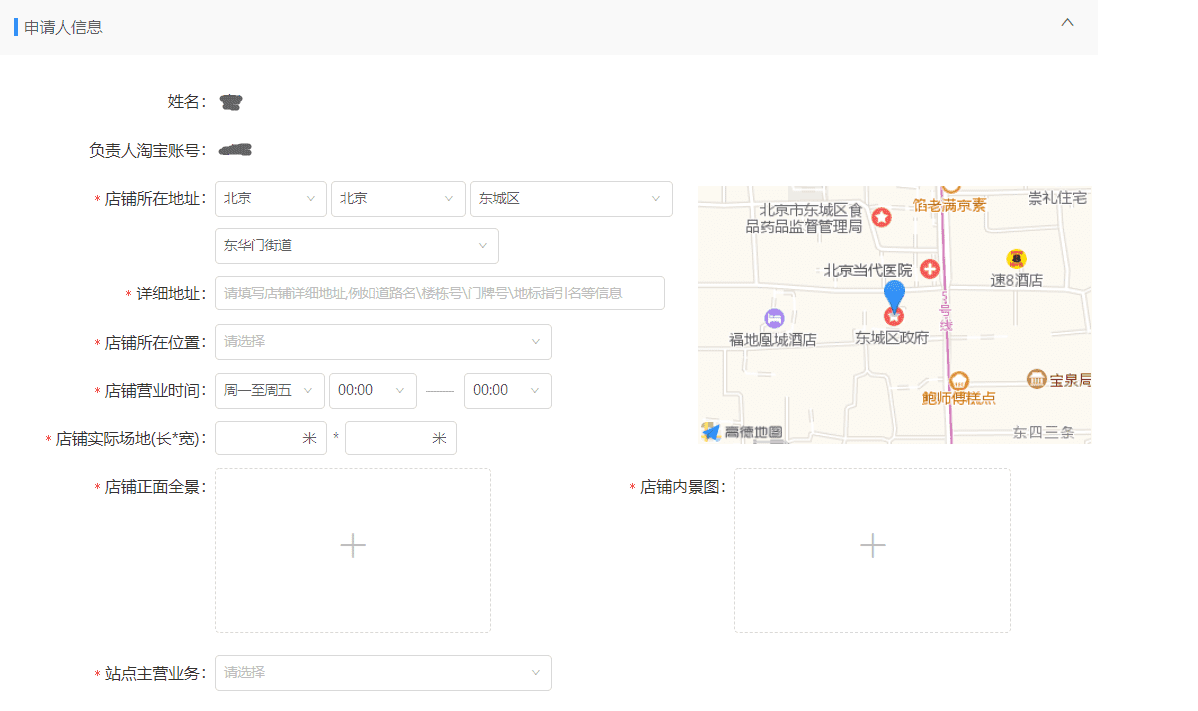Open the start time 00:00 dropdown
This screenshot has height=711, width=1198.
point(373,390)
